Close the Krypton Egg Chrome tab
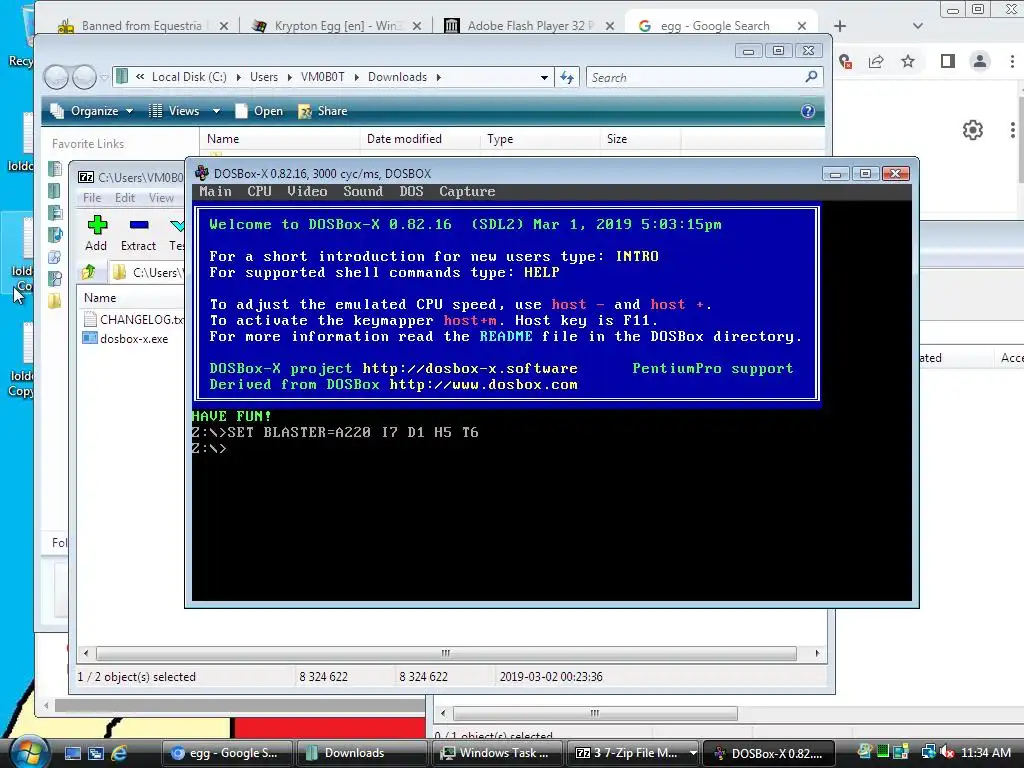Screen dimensions: 1024x768 click(x=417, y=25)
